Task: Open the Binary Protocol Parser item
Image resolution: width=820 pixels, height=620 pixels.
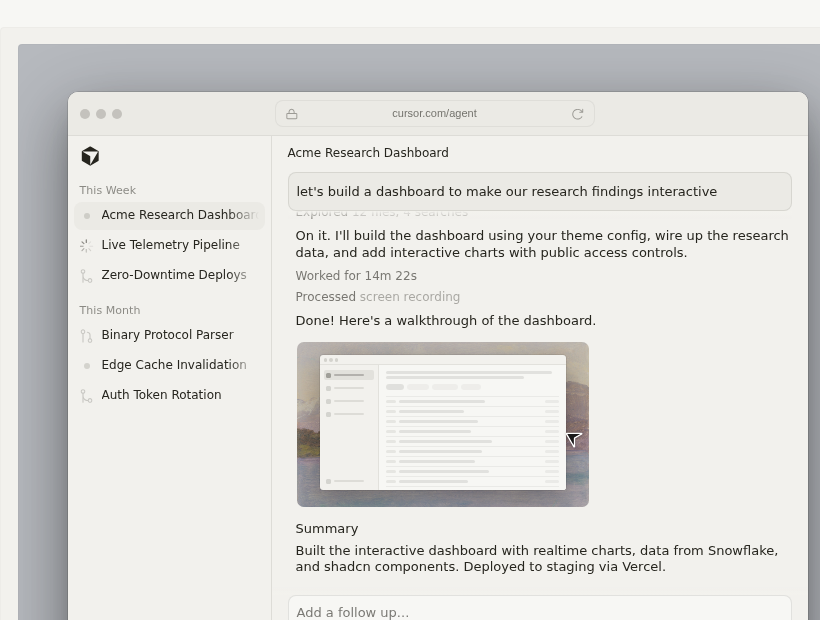Action: 169,335
